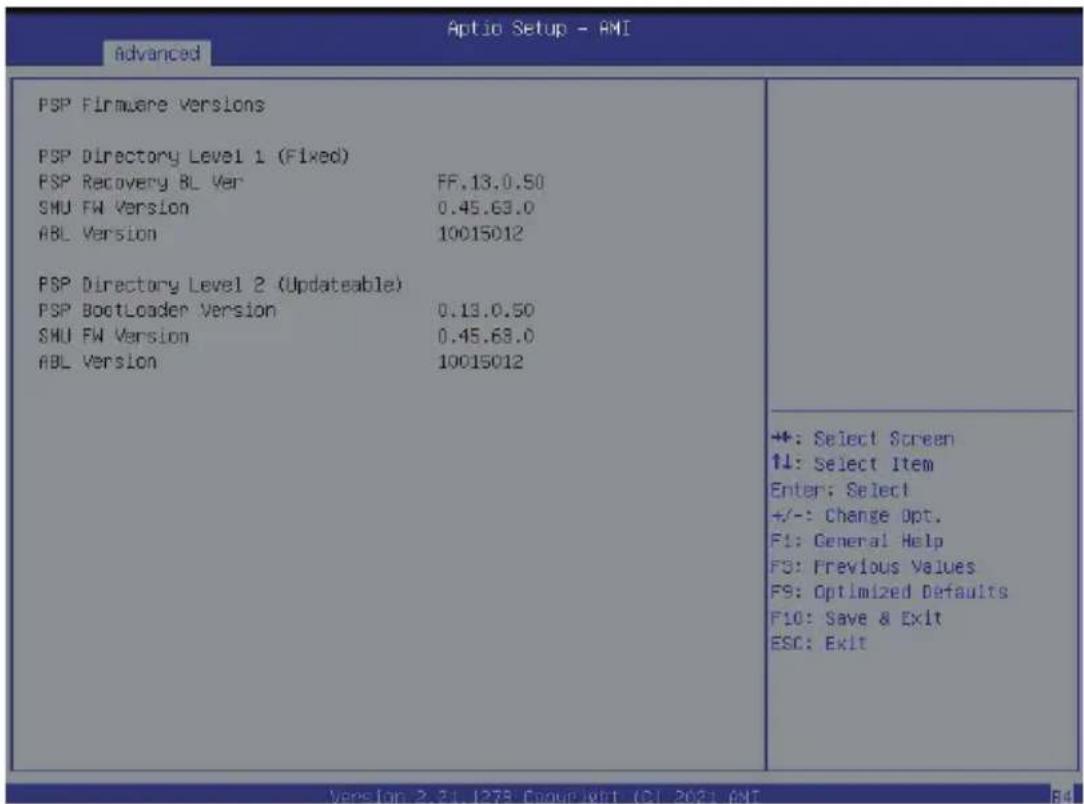The height and width of the screenshot is (804, 1084).
Task: Click the 'F9: Optimized Defaults' line
Action: 889,592
